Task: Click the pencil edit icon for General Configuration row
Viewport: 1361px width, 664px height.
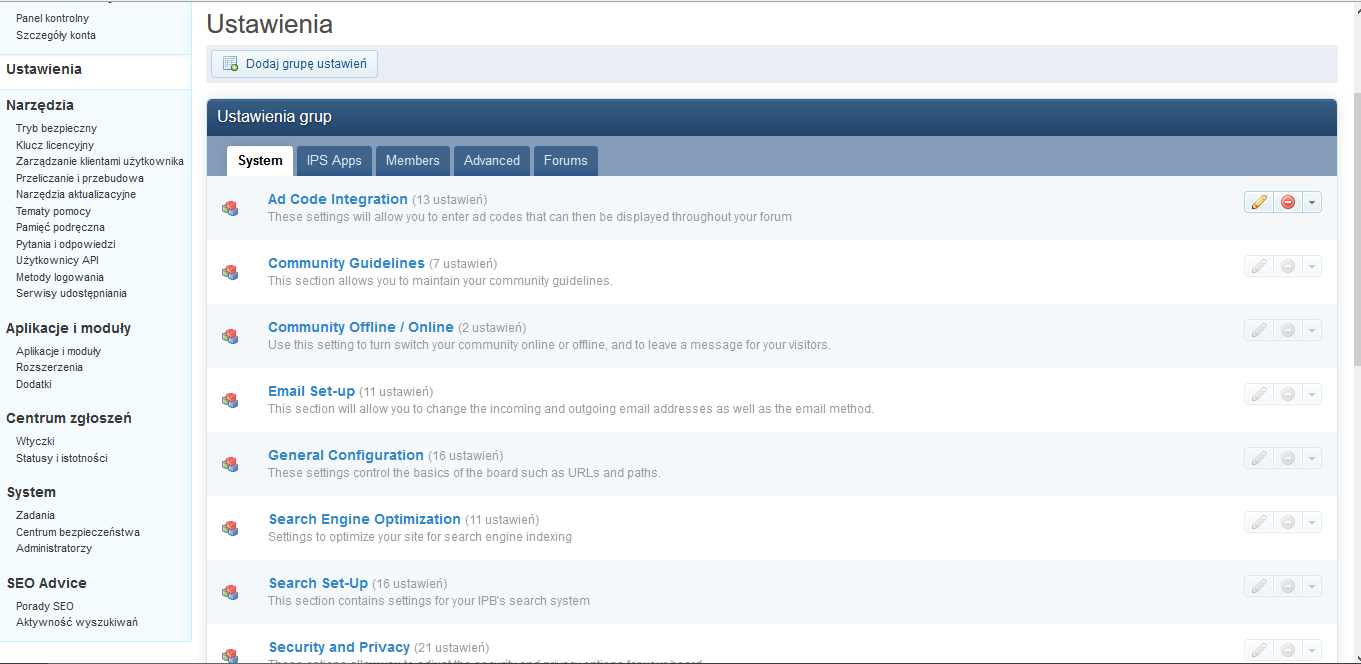Action: [1259, 458]
